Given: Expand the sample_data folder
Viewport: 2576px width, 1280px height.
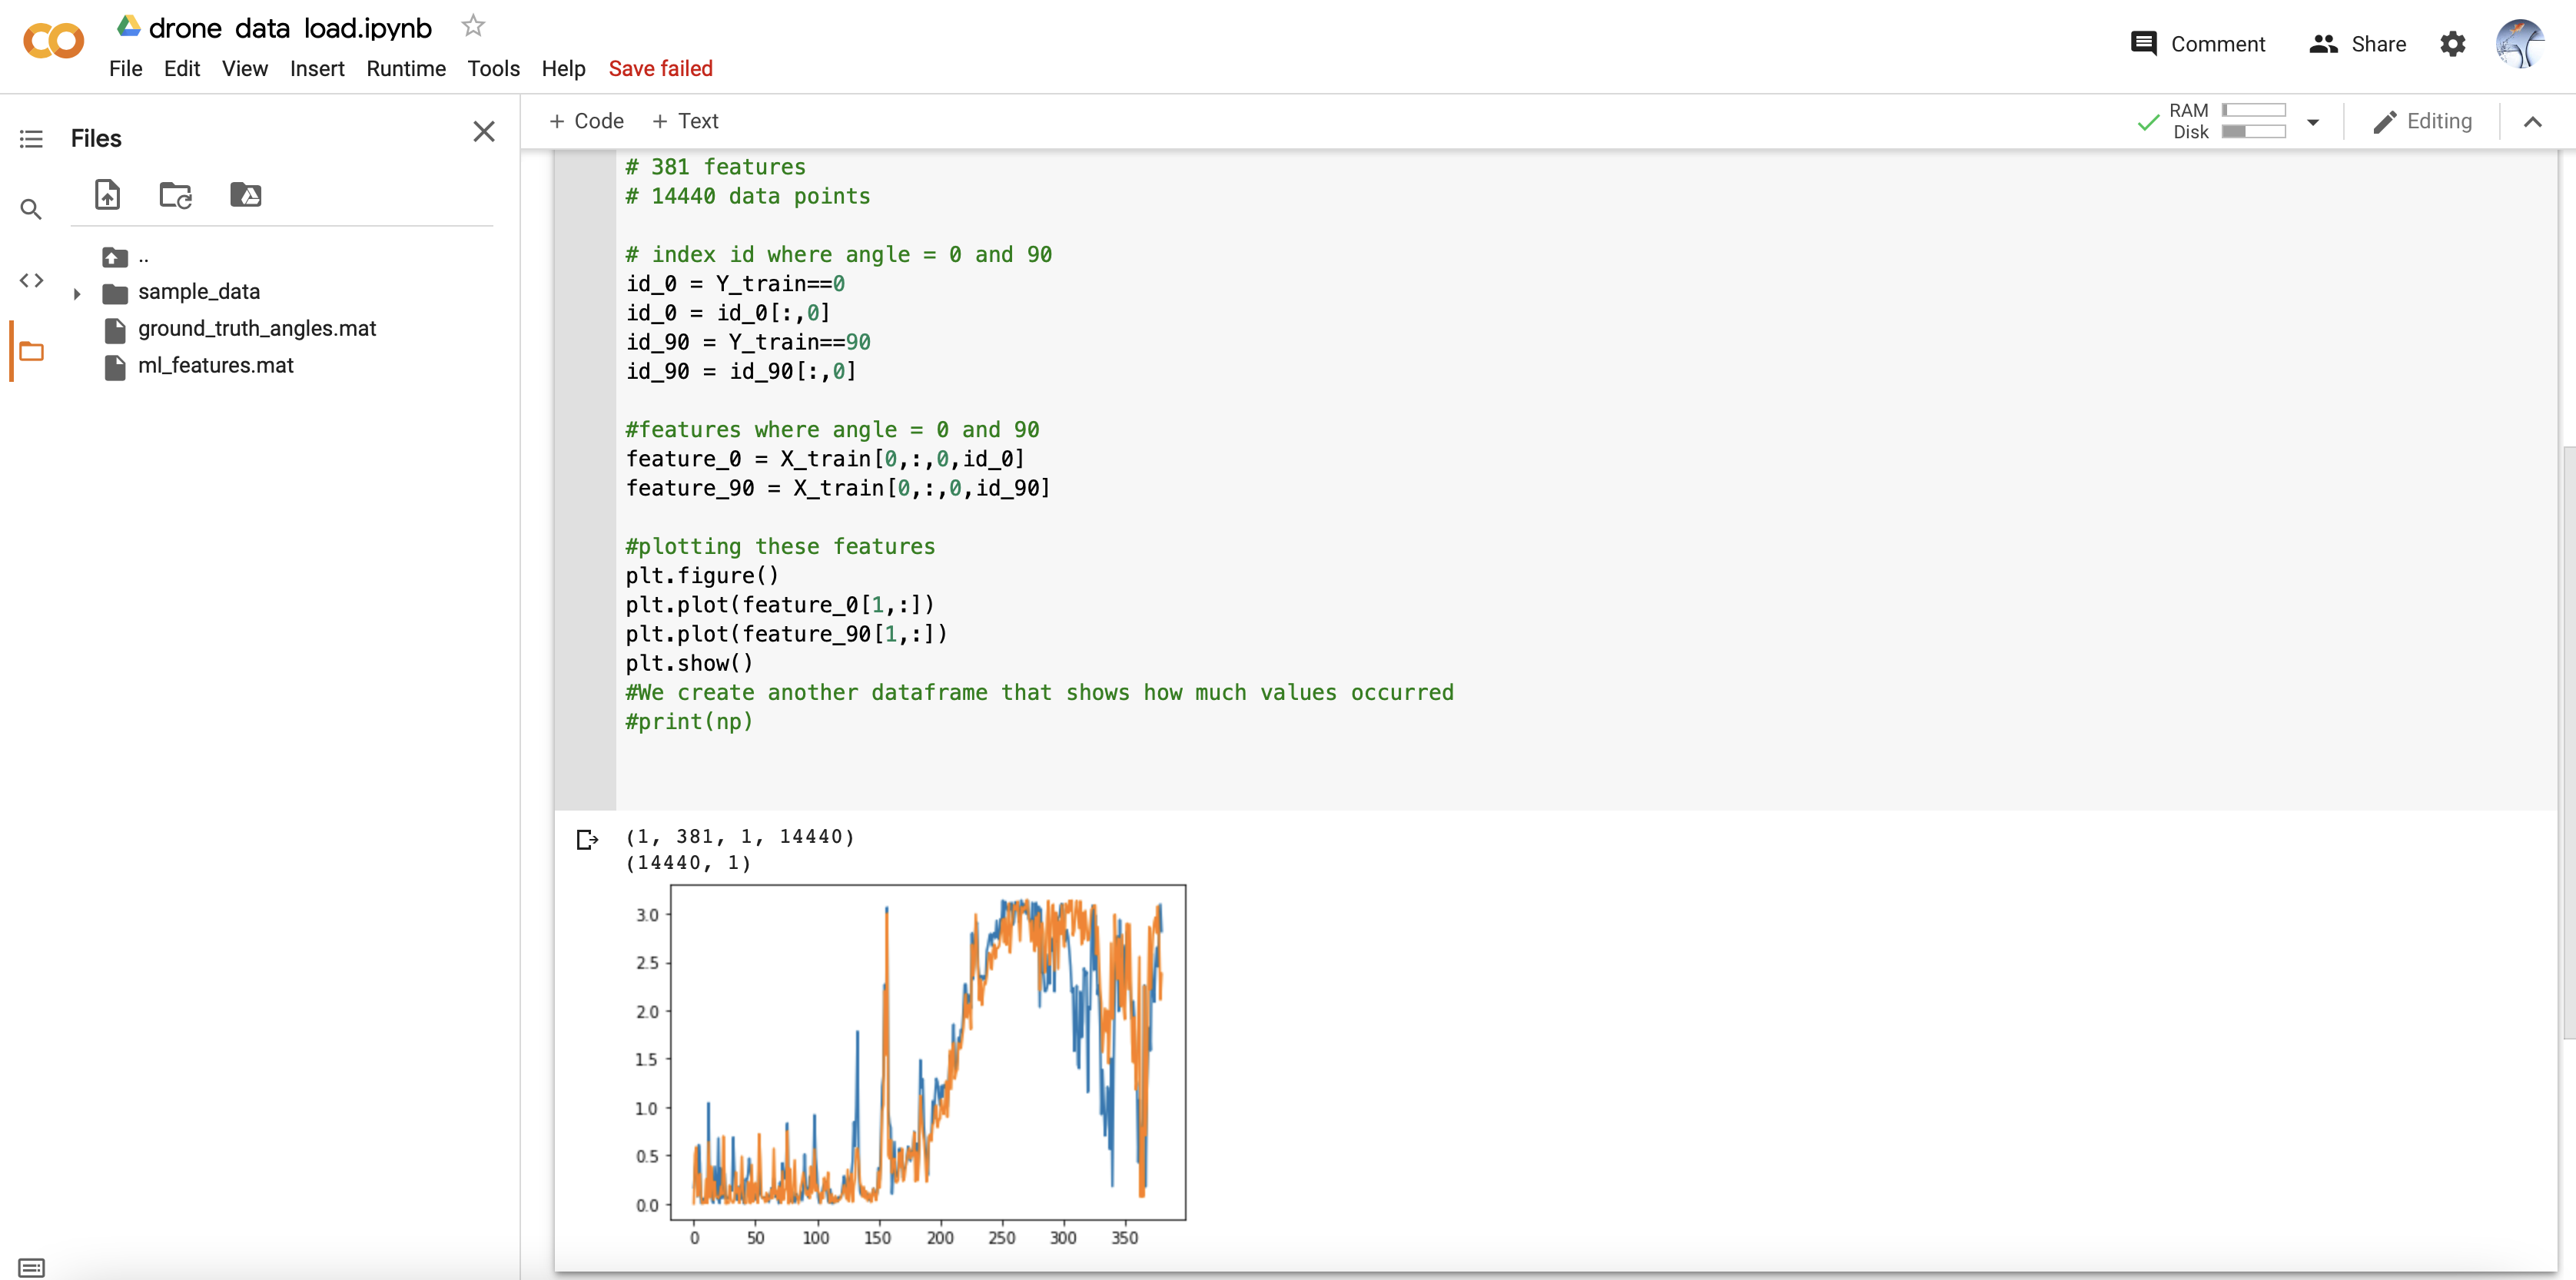Looking at the screenshot, I should pyautogui.click(x=77, y=293).
